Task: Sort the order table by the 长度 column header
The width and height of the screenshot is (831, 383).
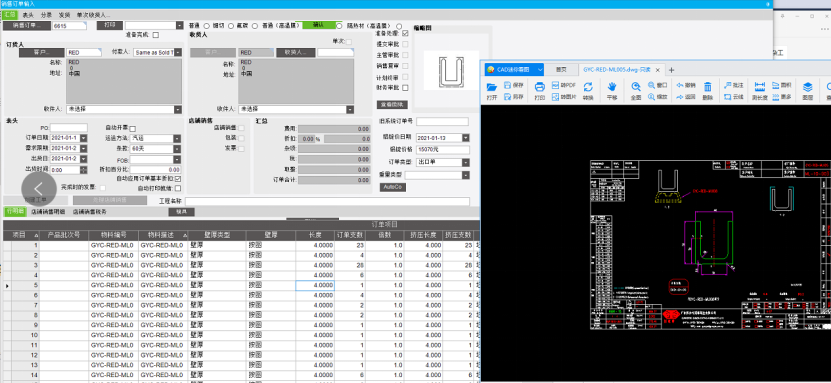Action: point(315,235)
